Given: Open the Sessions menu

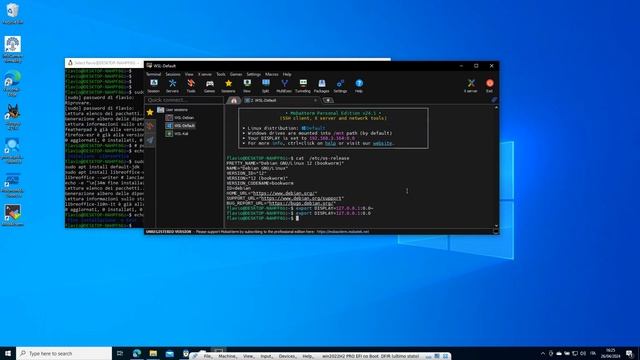Looking at the screenshot, I should (173, 74).
